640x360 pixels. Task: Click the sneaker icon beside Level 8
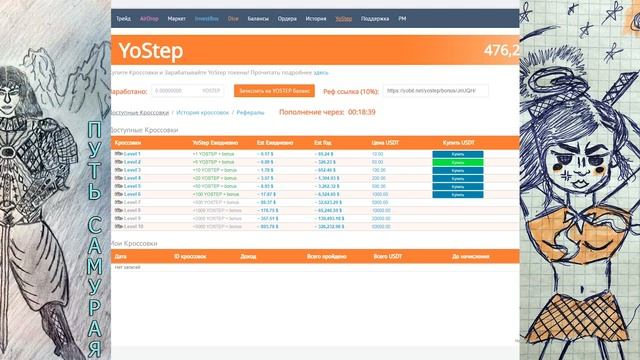click(x=119, y=210)
